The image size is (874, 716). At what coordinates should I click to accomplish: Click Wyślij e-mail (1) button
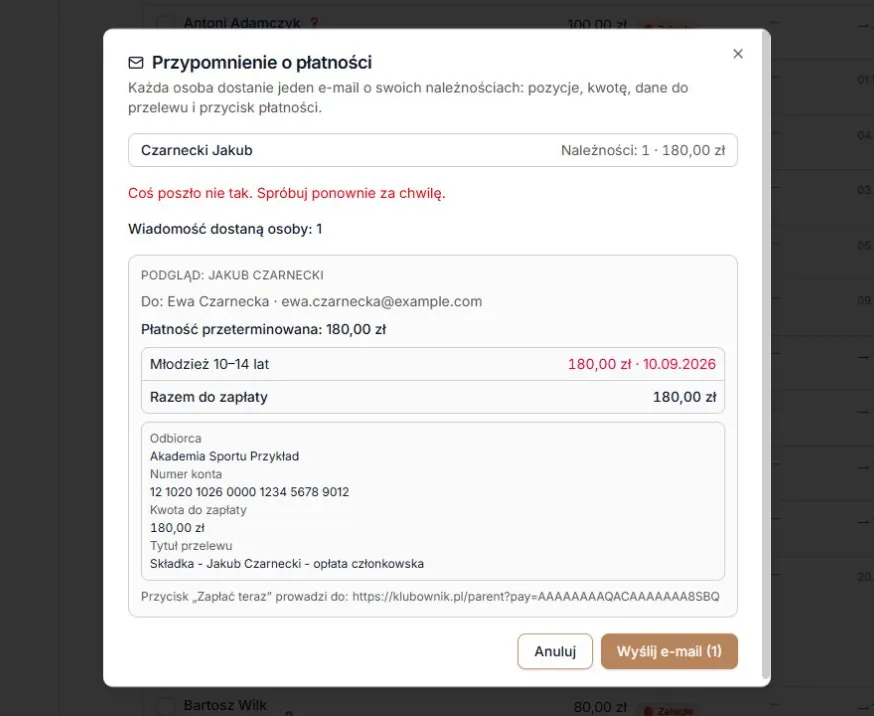tap(669, 651)
